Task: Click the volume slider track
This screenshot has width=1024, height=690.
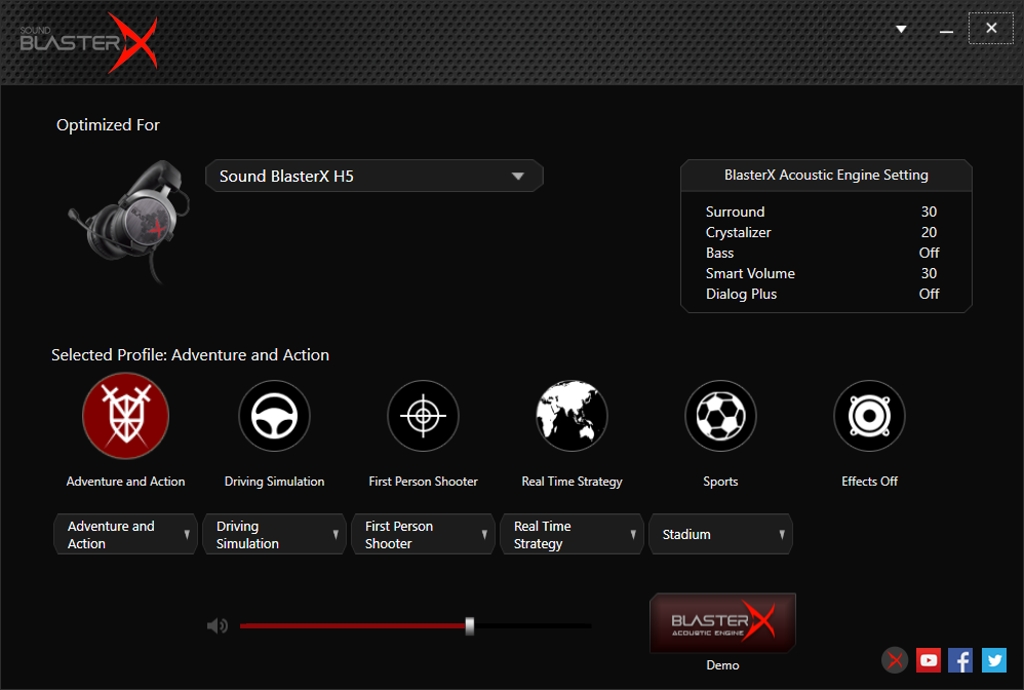Action: click(530, 626)
